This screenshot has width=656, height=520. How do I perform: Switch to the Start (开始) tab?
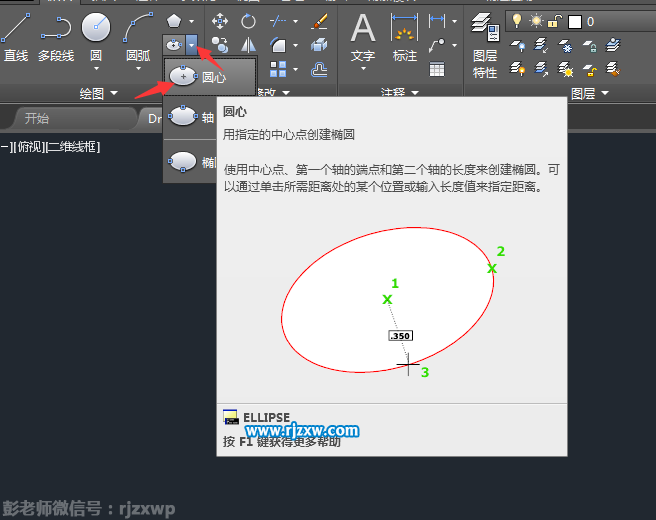tap(37, 118)
